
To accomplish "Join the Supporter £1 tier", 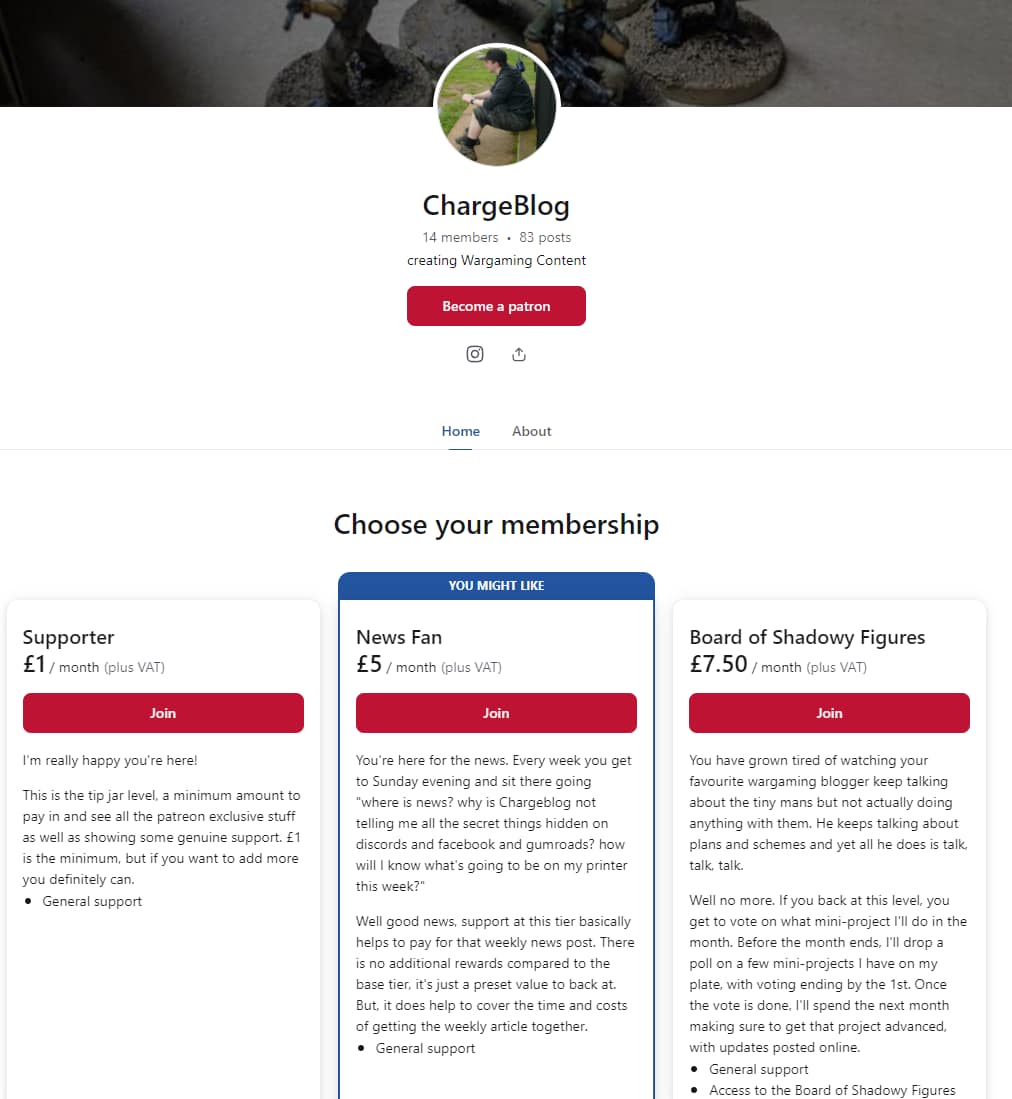I will tap(163, 713).
